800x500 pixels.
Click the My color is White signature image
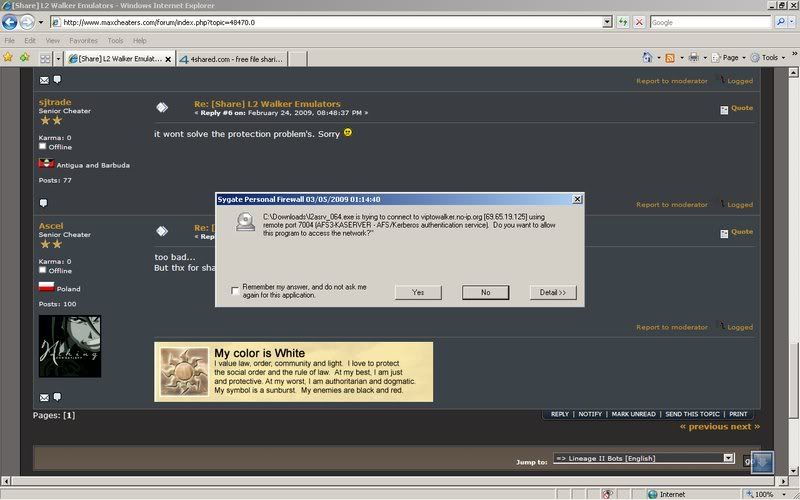point(294,372)
